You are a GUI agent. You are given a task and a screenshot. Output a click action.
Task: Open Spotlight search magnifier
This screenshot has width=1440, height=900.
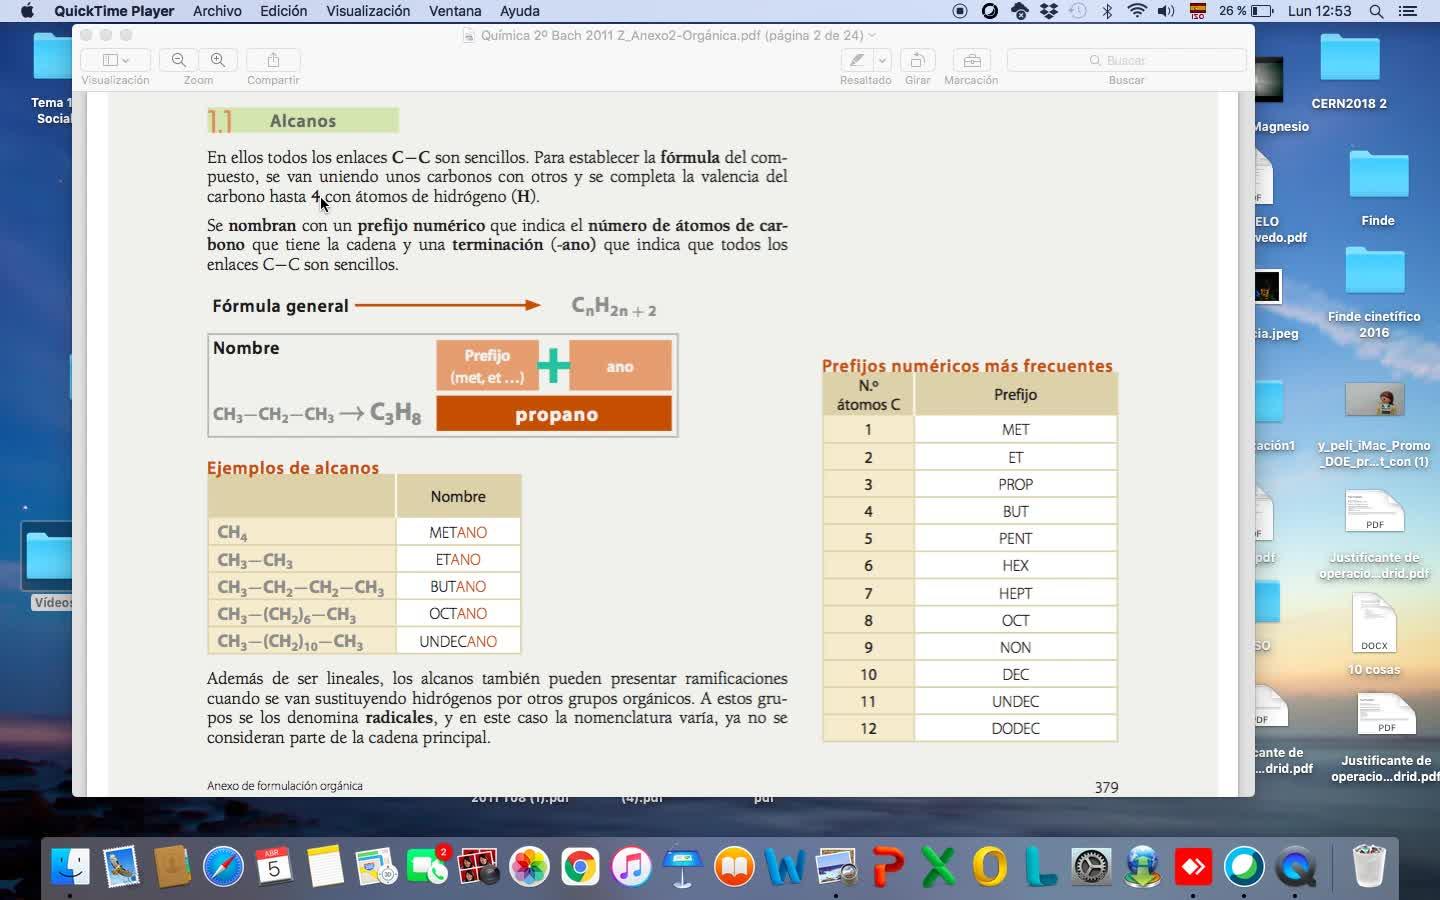1376,11
